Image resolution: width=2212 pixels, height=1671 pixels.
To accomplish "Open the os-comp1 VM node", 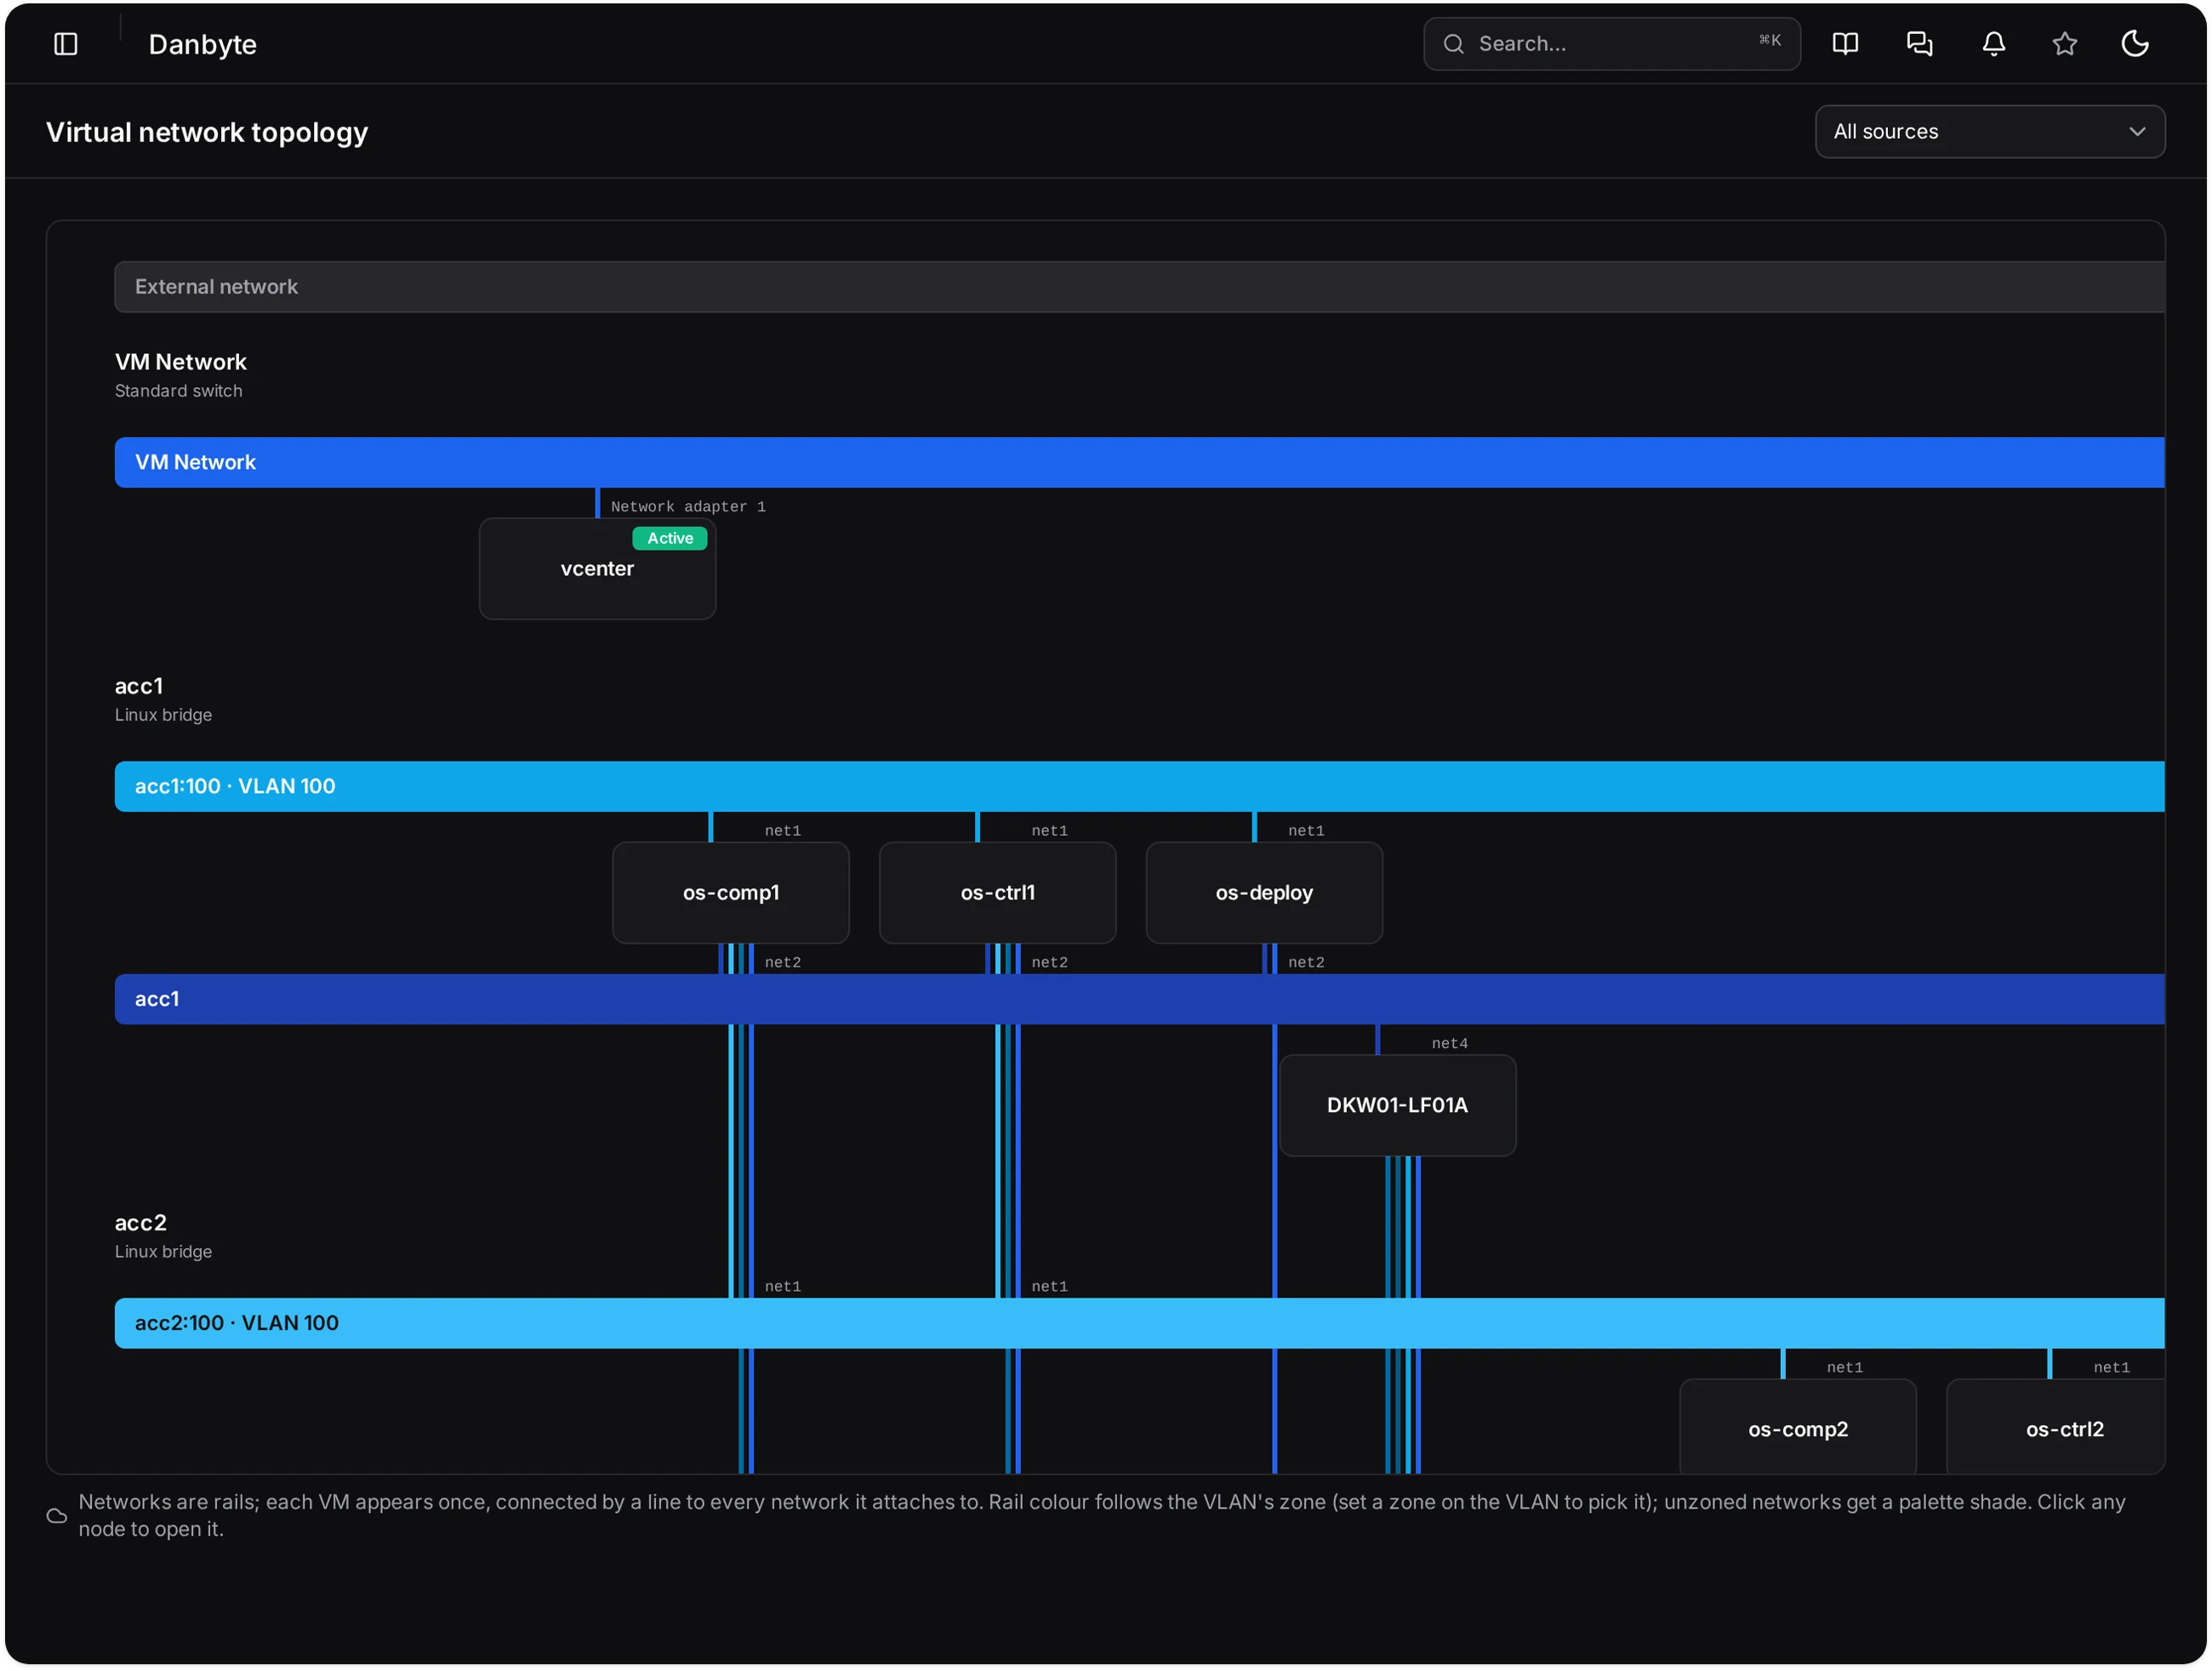I will 731,893.
